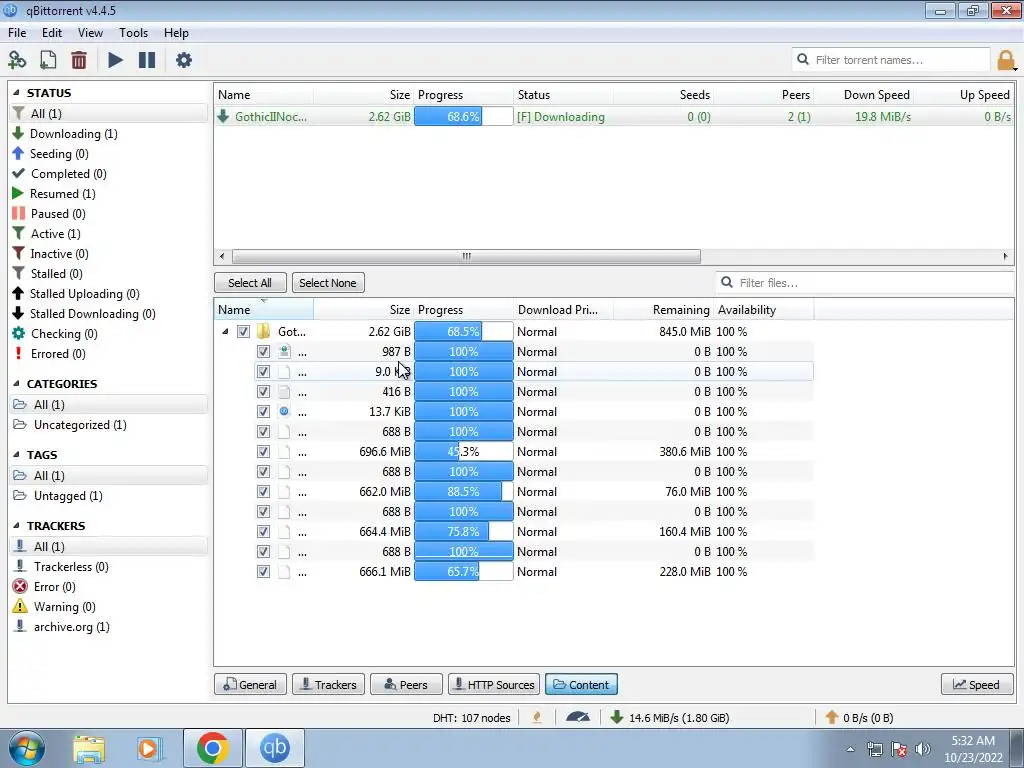Collapse the STATUS sidebar section
1024x768 pixels.
tap(16, 93)
